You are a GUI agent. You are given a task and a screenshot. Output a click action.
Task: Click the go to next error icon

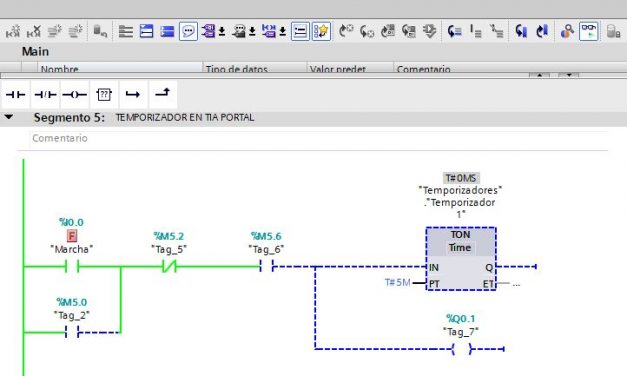coord(367,31)
